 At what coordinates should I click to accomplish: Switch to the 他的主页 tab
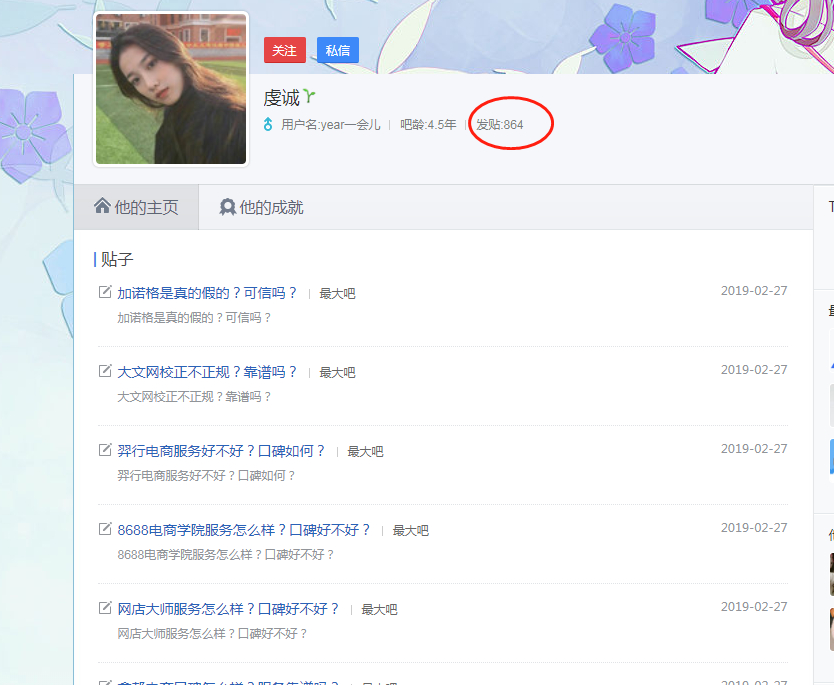click(136, 208)
